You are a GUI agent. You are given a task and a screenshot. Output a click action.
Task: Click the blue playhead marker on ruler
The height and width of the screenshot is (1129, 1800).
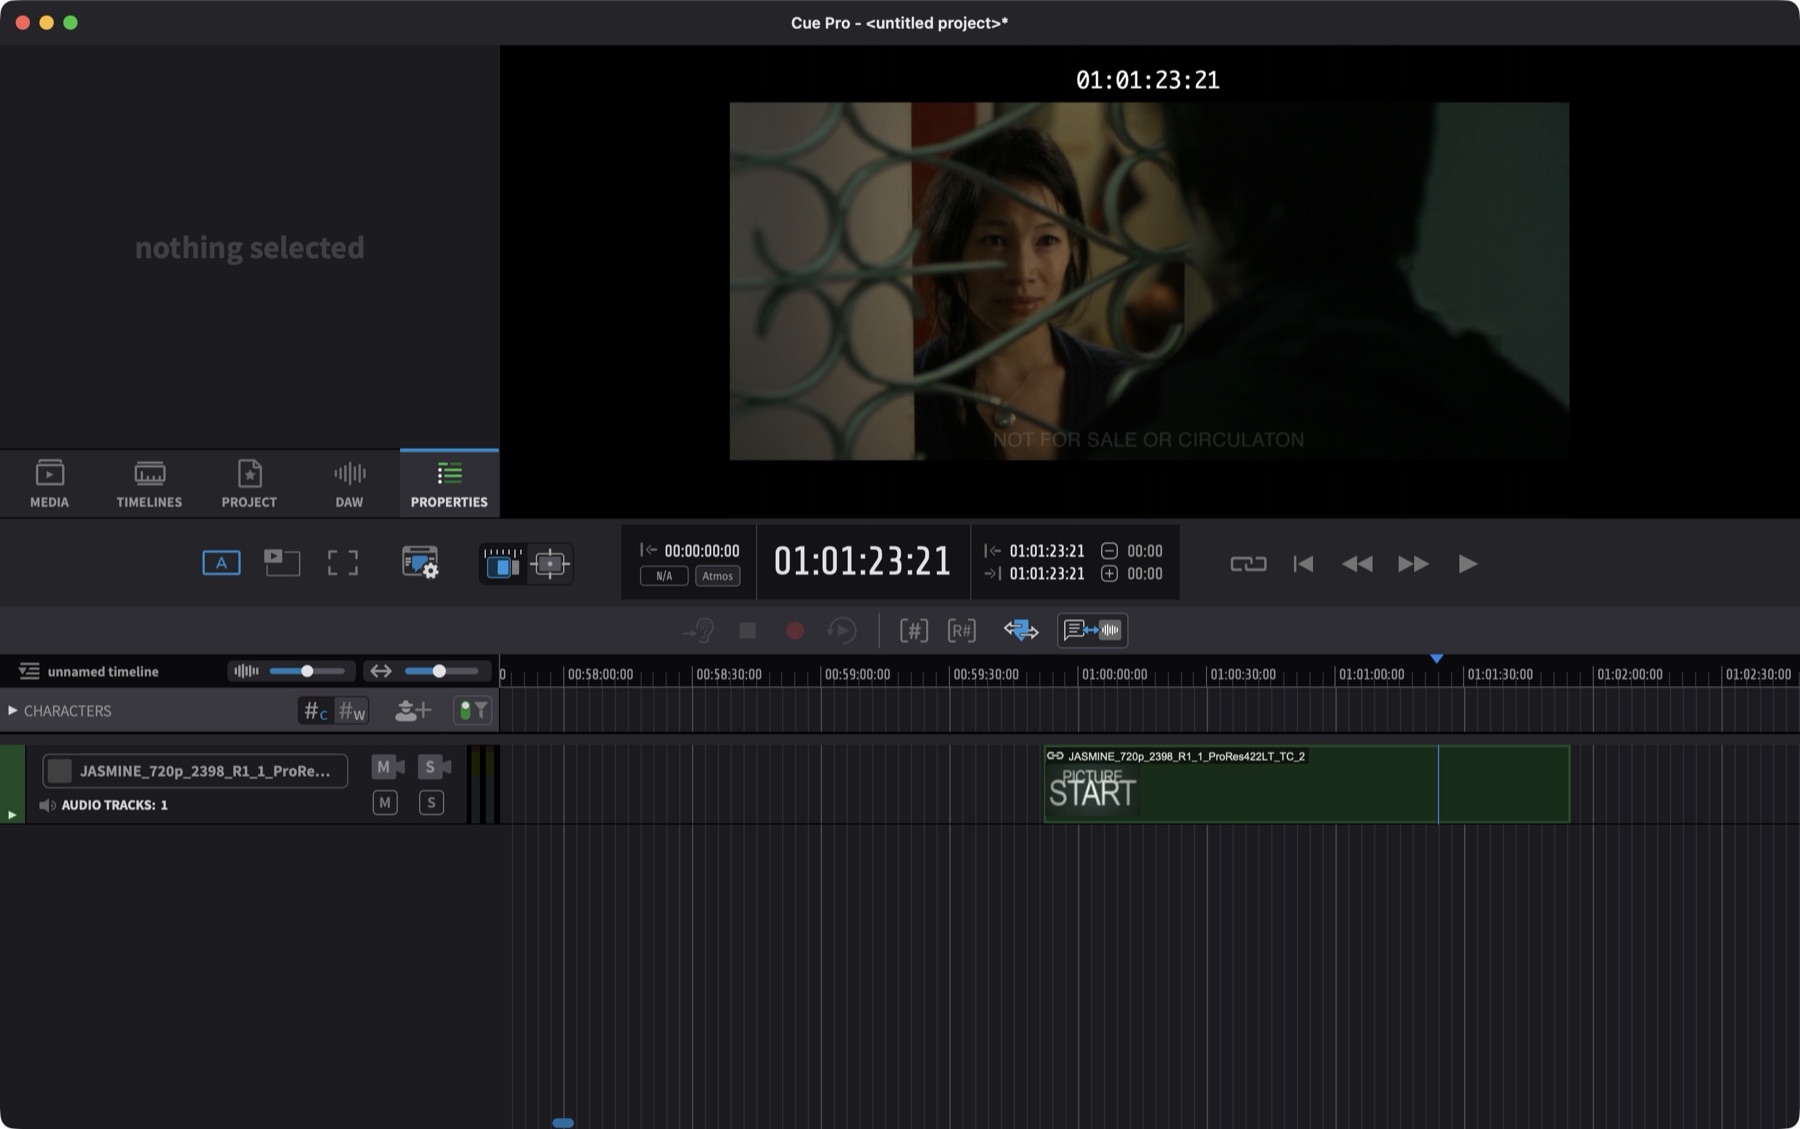1437,659
